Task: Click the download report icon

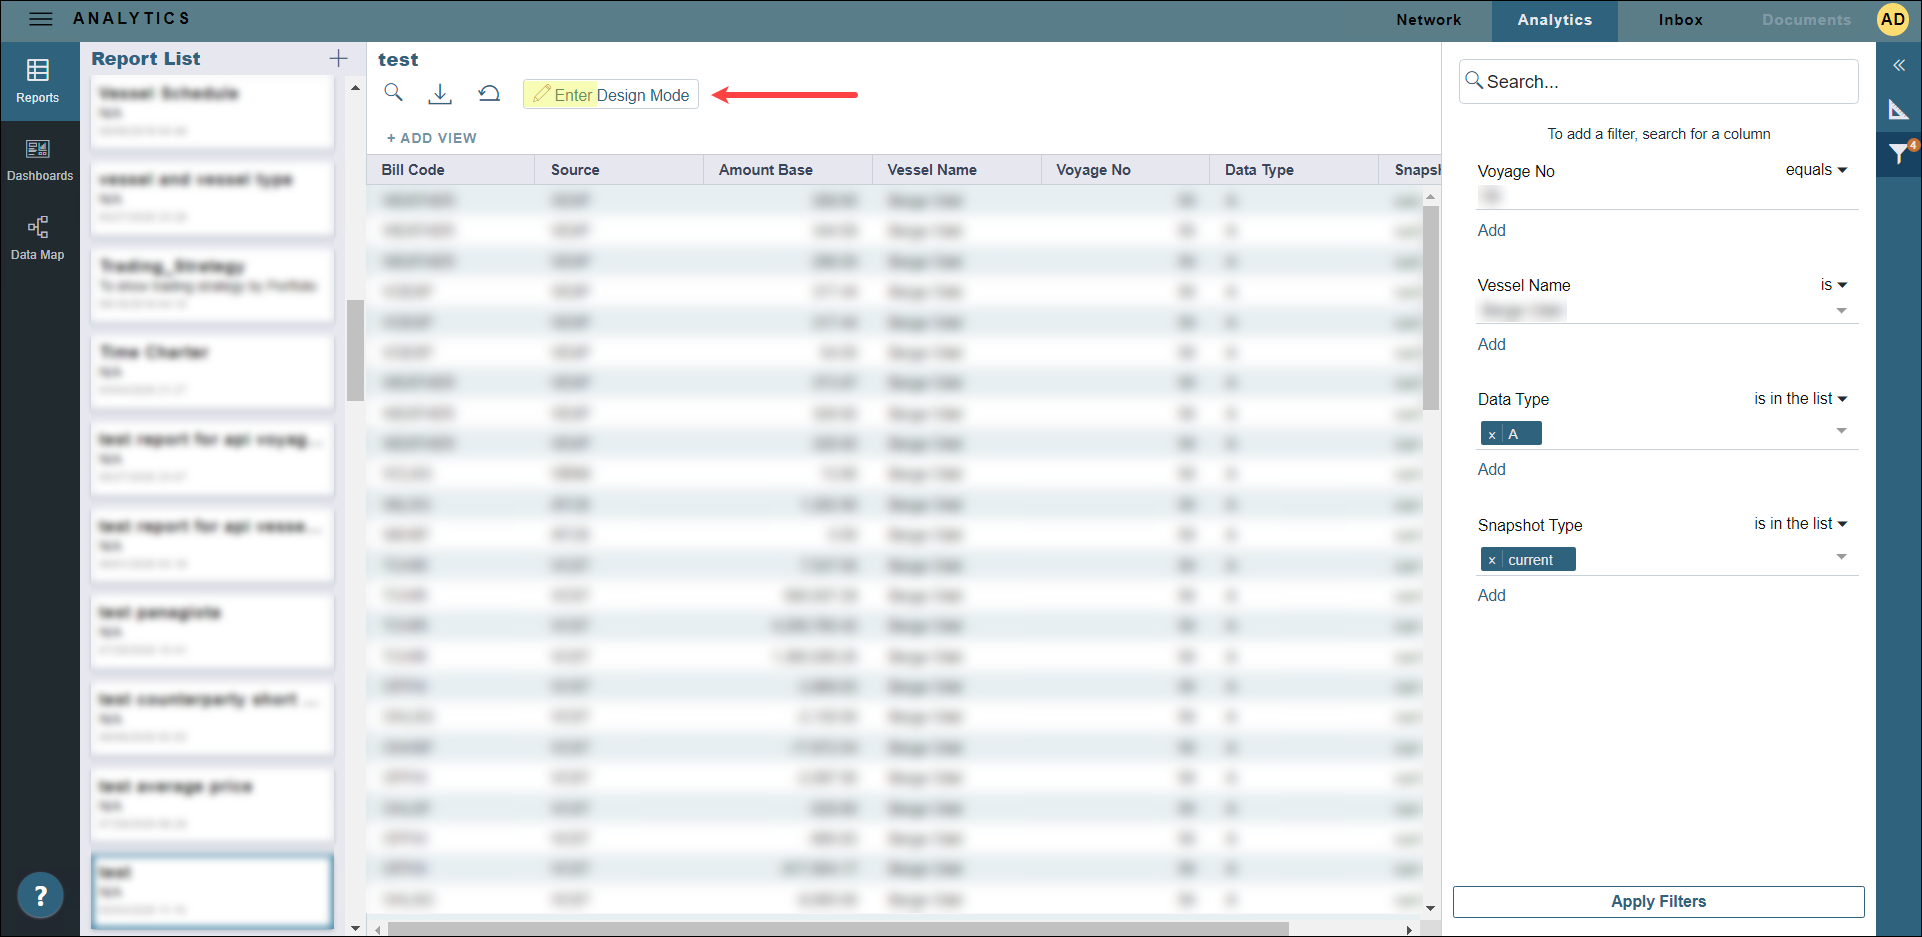Action: click(440, 94)
